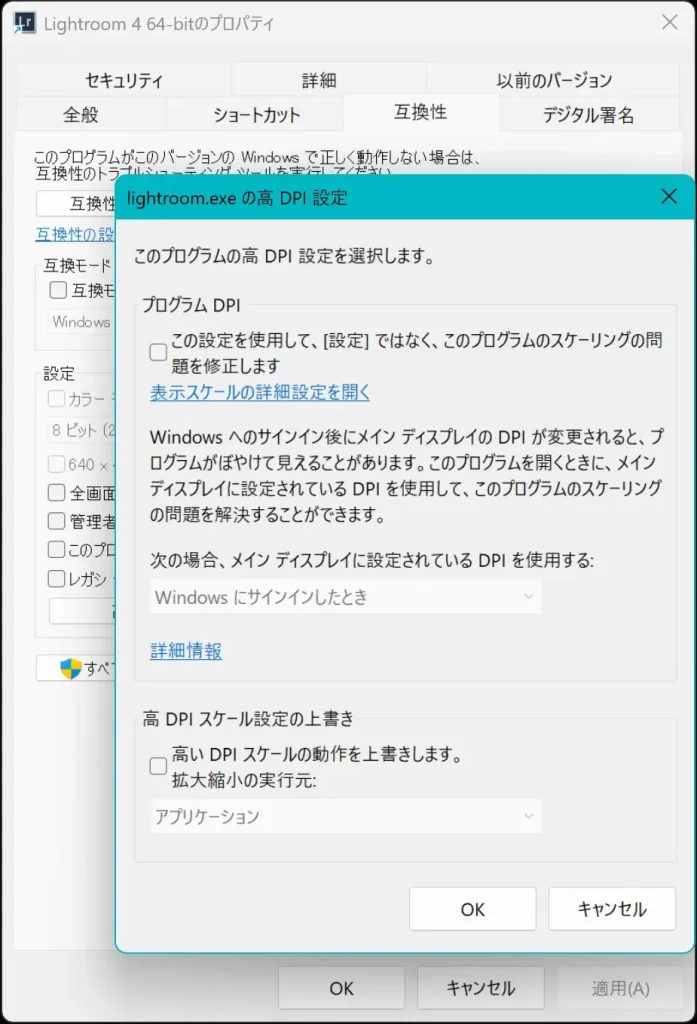
Task: Toggle the 管理者 run-as checkbox
Action: pyautogui.click(x=58, y=521)
